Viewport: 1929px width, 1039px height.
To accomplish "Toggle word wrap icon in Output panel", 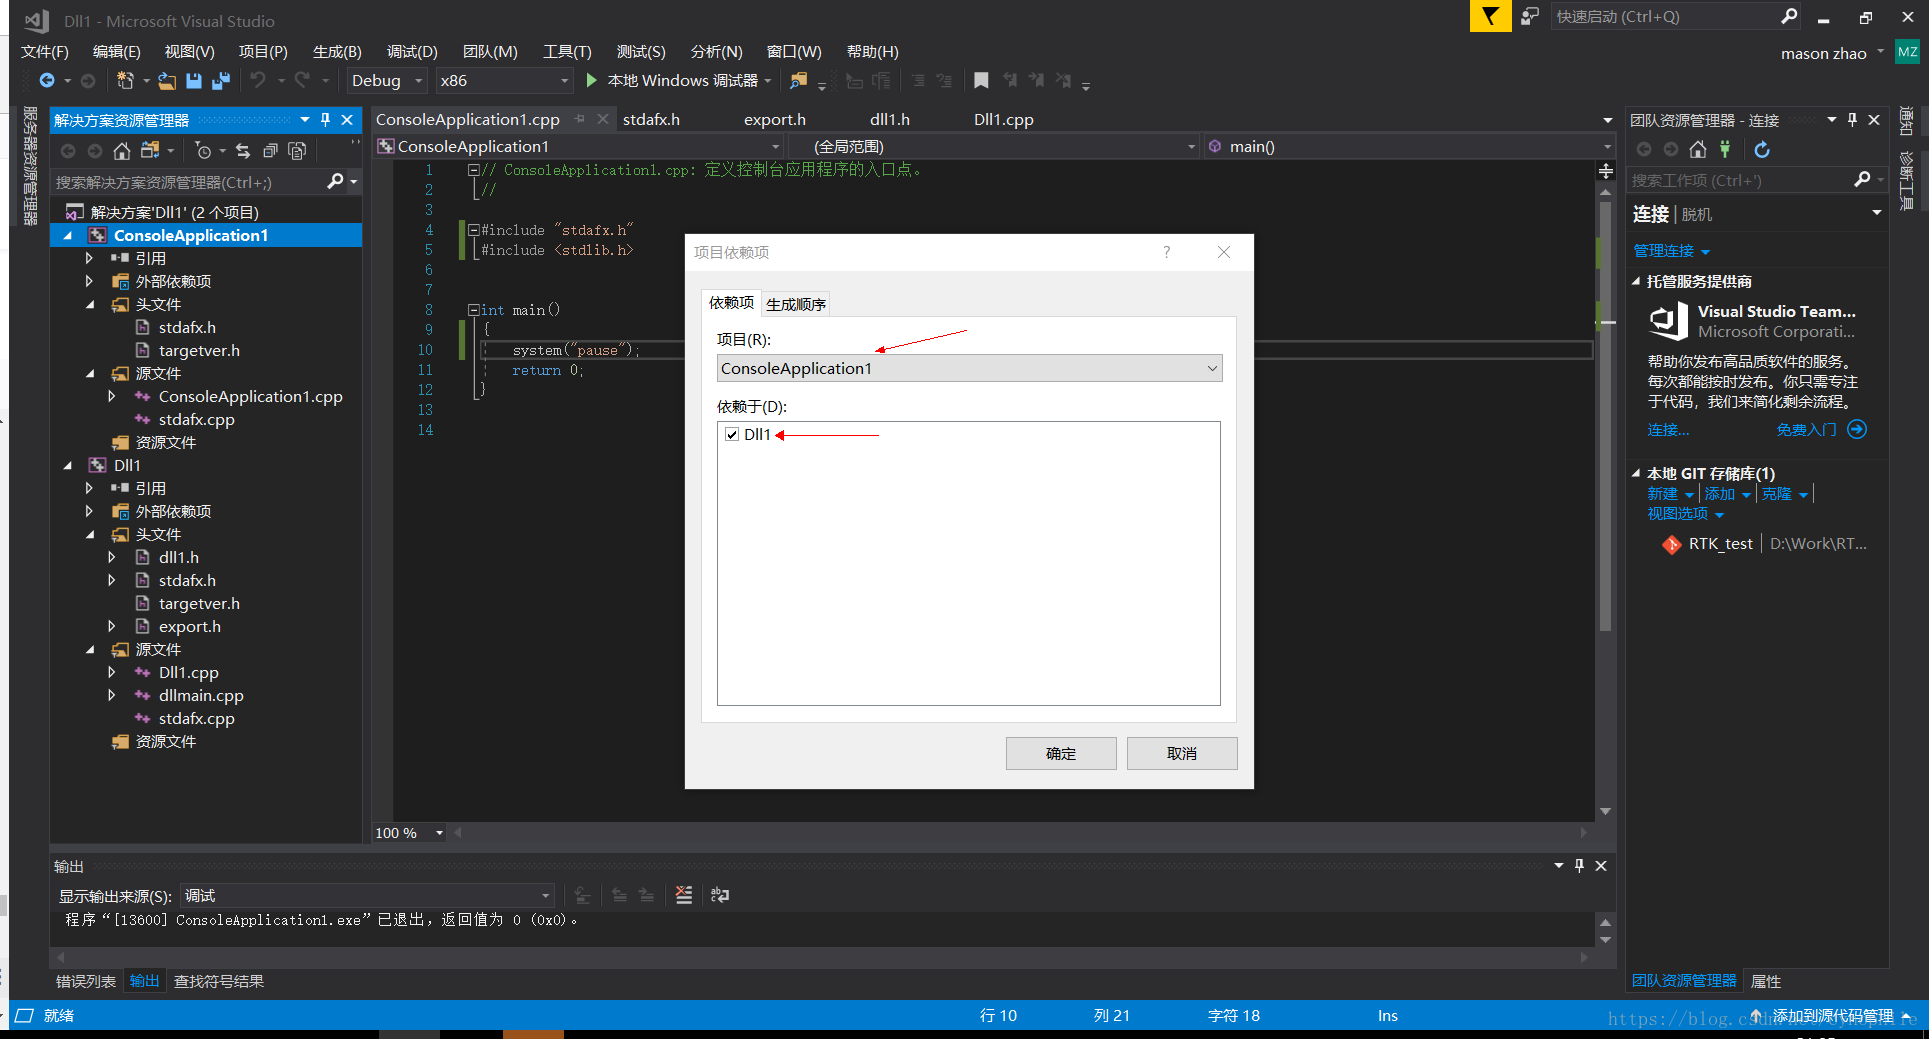I will [720, 895].
